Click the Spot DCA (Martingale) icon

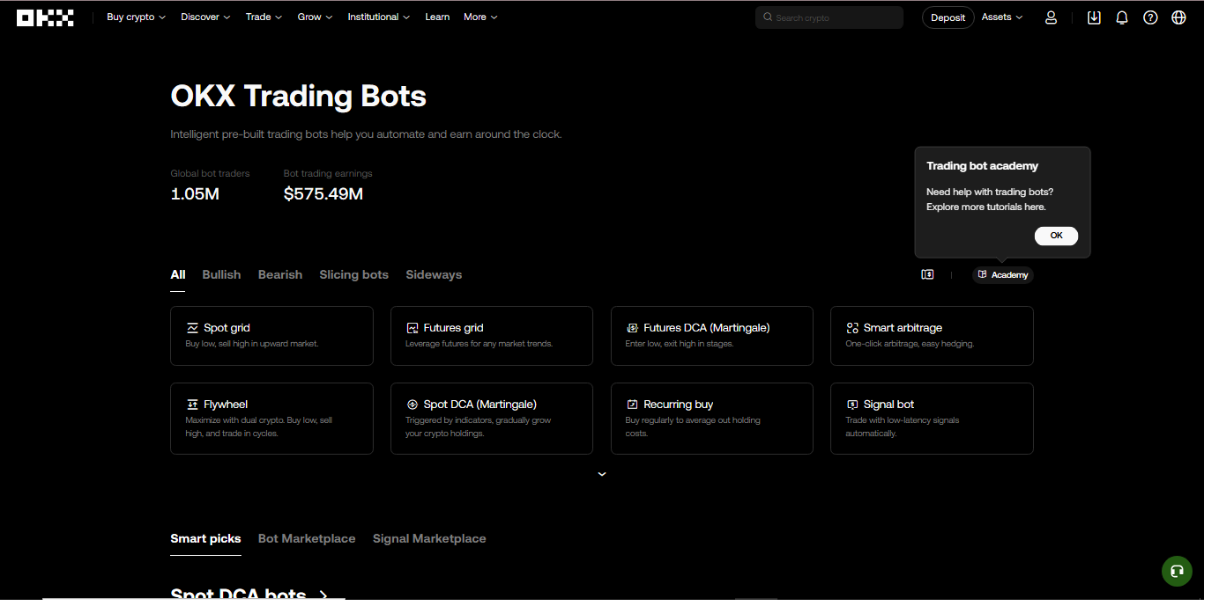tap(412, 404)
